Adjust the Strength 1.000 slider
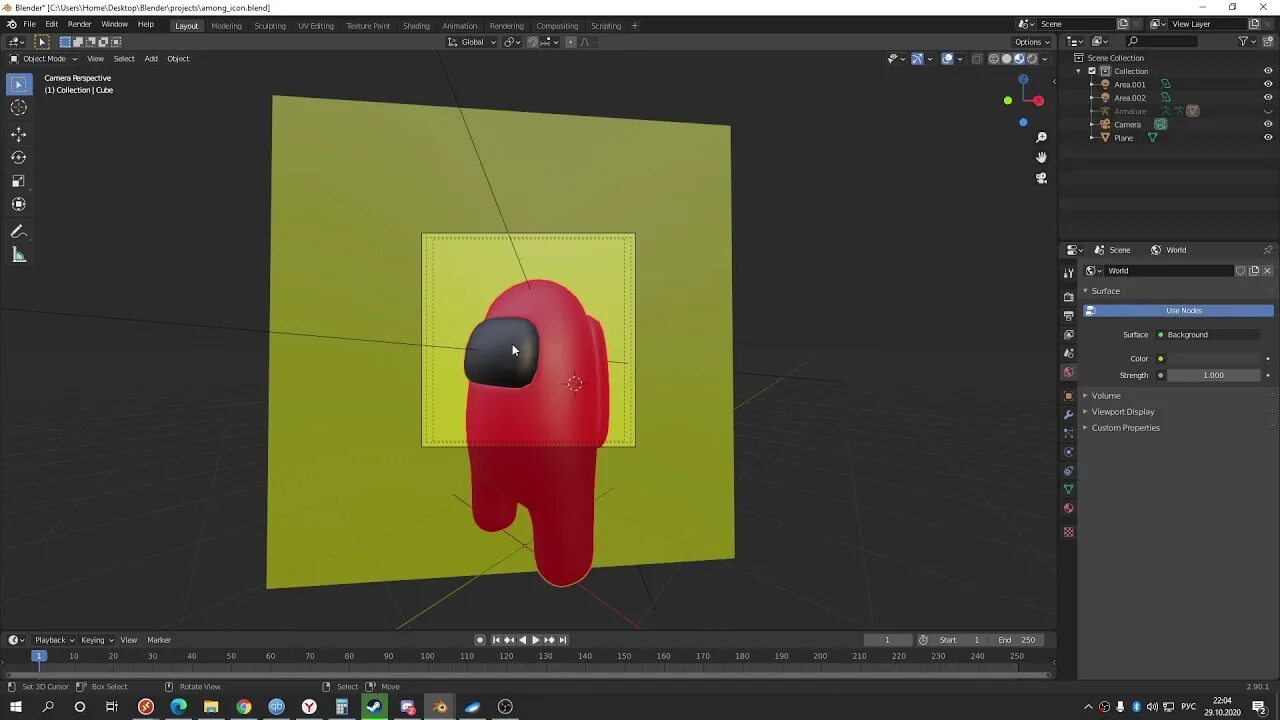The image size is (1280, 720). coord(1214,375)
